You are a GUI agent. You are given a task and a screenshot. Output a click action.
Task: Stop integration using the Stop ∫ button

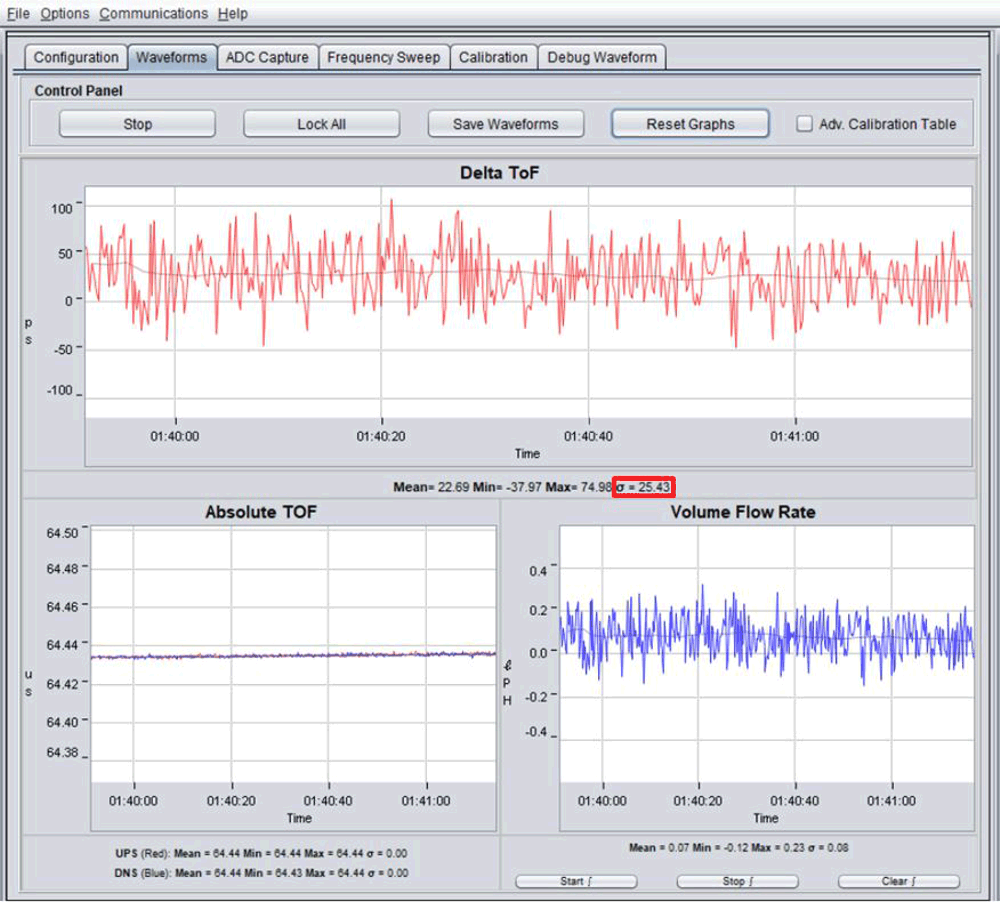point(737,881)
